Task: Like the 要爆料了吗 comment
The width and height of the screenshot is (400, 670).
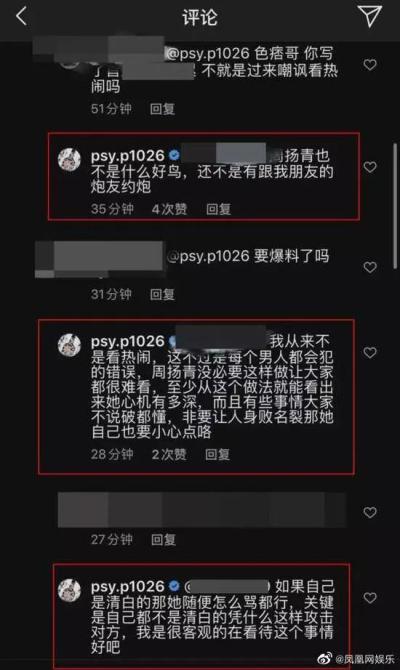Action: click(x=370, y=267)
